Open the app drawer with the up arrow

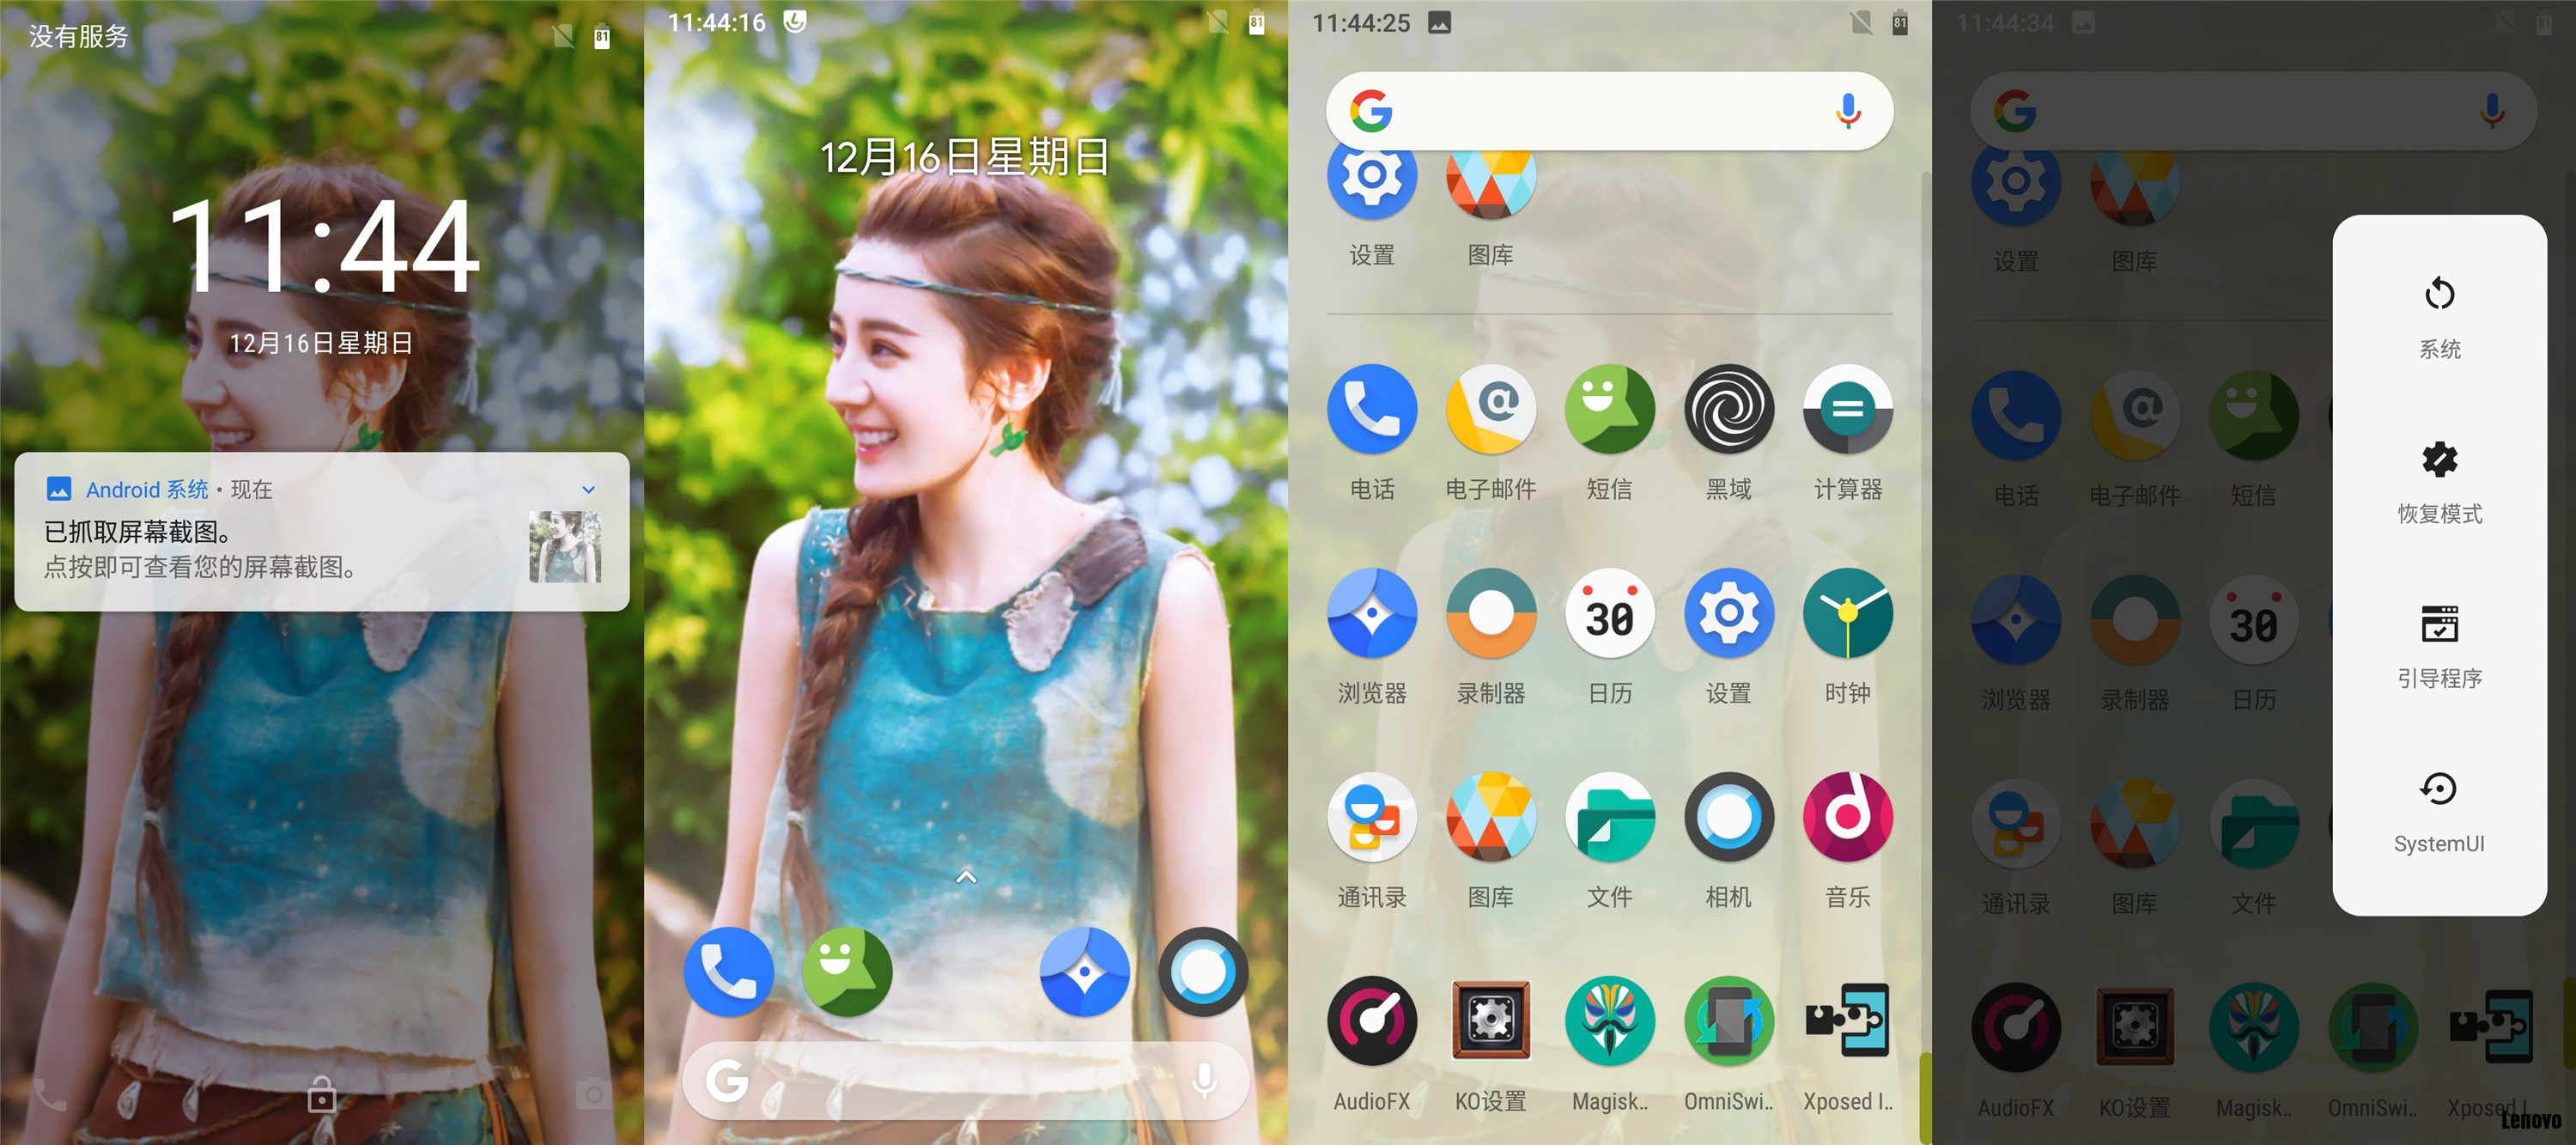965,876
